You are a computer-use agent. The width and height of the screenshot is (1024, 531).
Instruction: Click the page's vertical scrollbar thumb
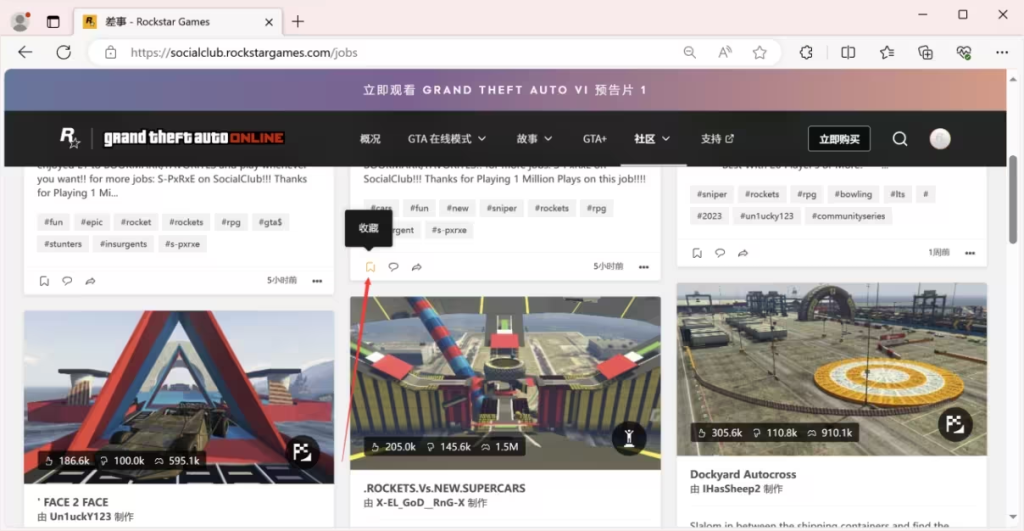1013,199
